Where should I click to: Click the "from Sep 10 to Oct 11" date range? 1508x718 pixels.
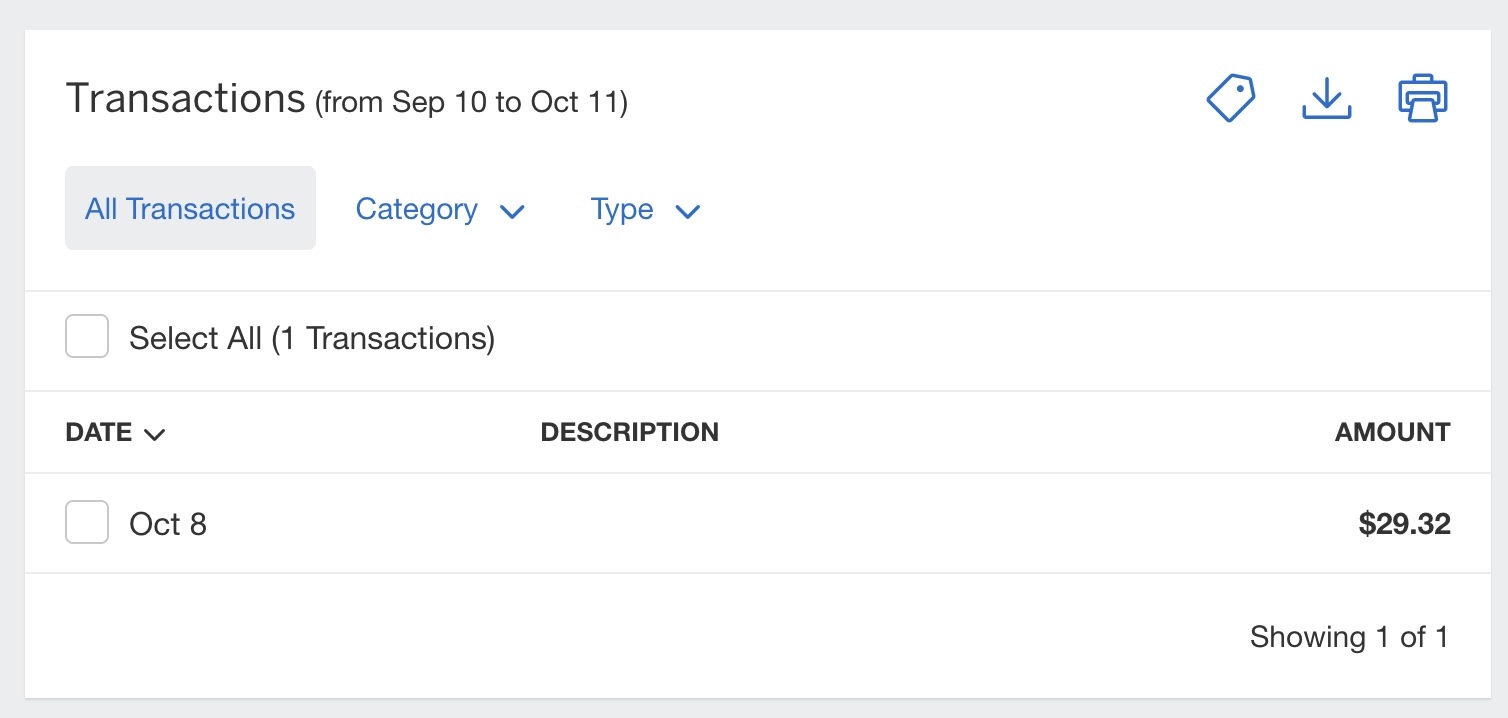tap(471, 102)
